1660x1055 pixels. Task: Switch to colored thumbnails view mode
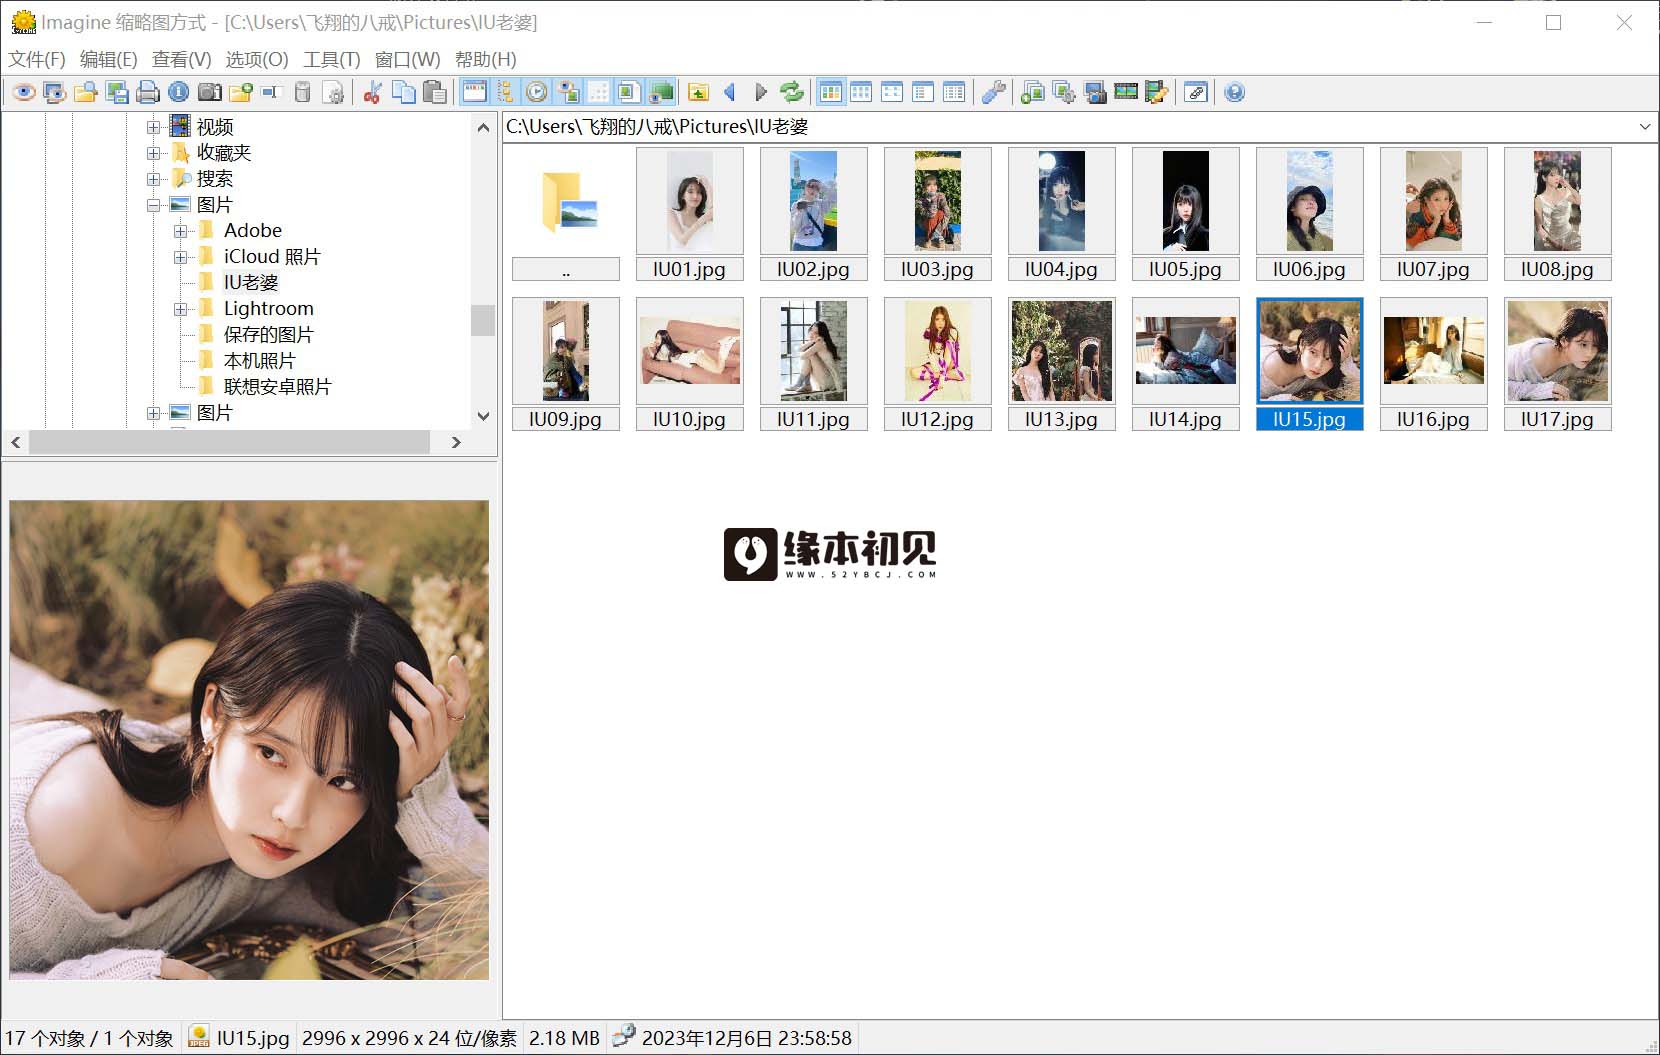click(830, 93)
